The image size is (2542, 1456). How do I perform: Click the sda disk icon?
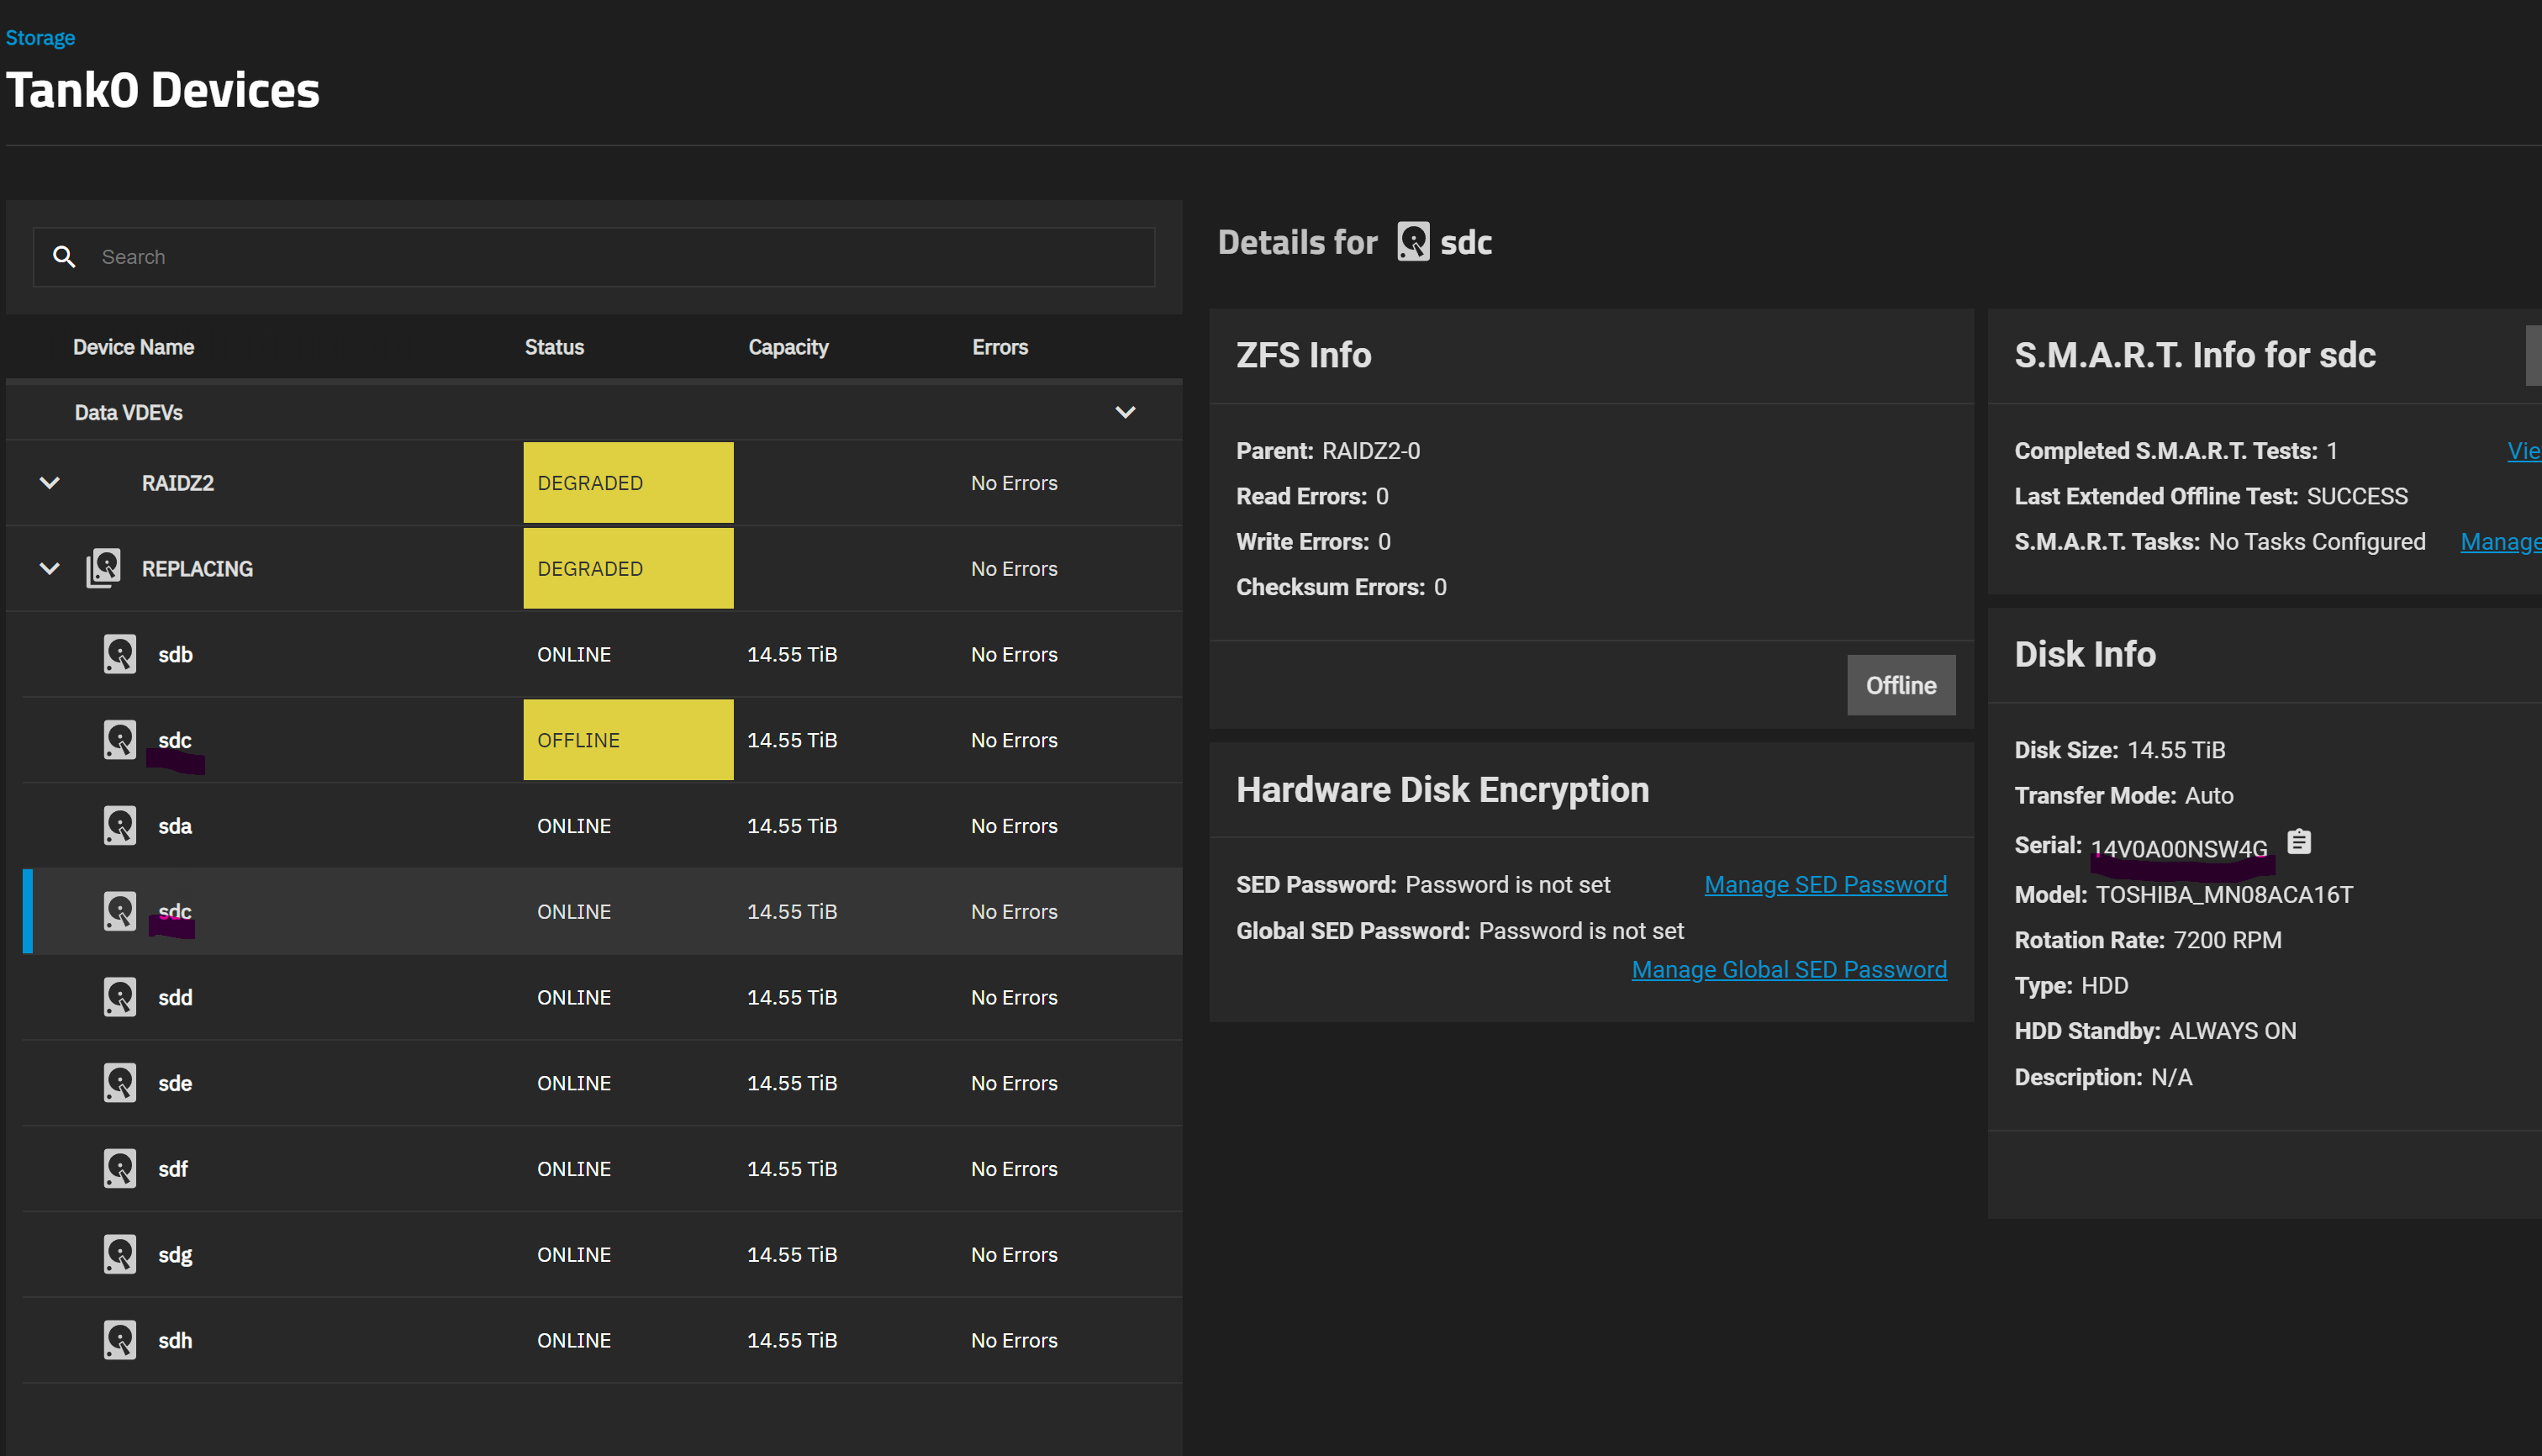pyautogui.click(x=120, y=826)
